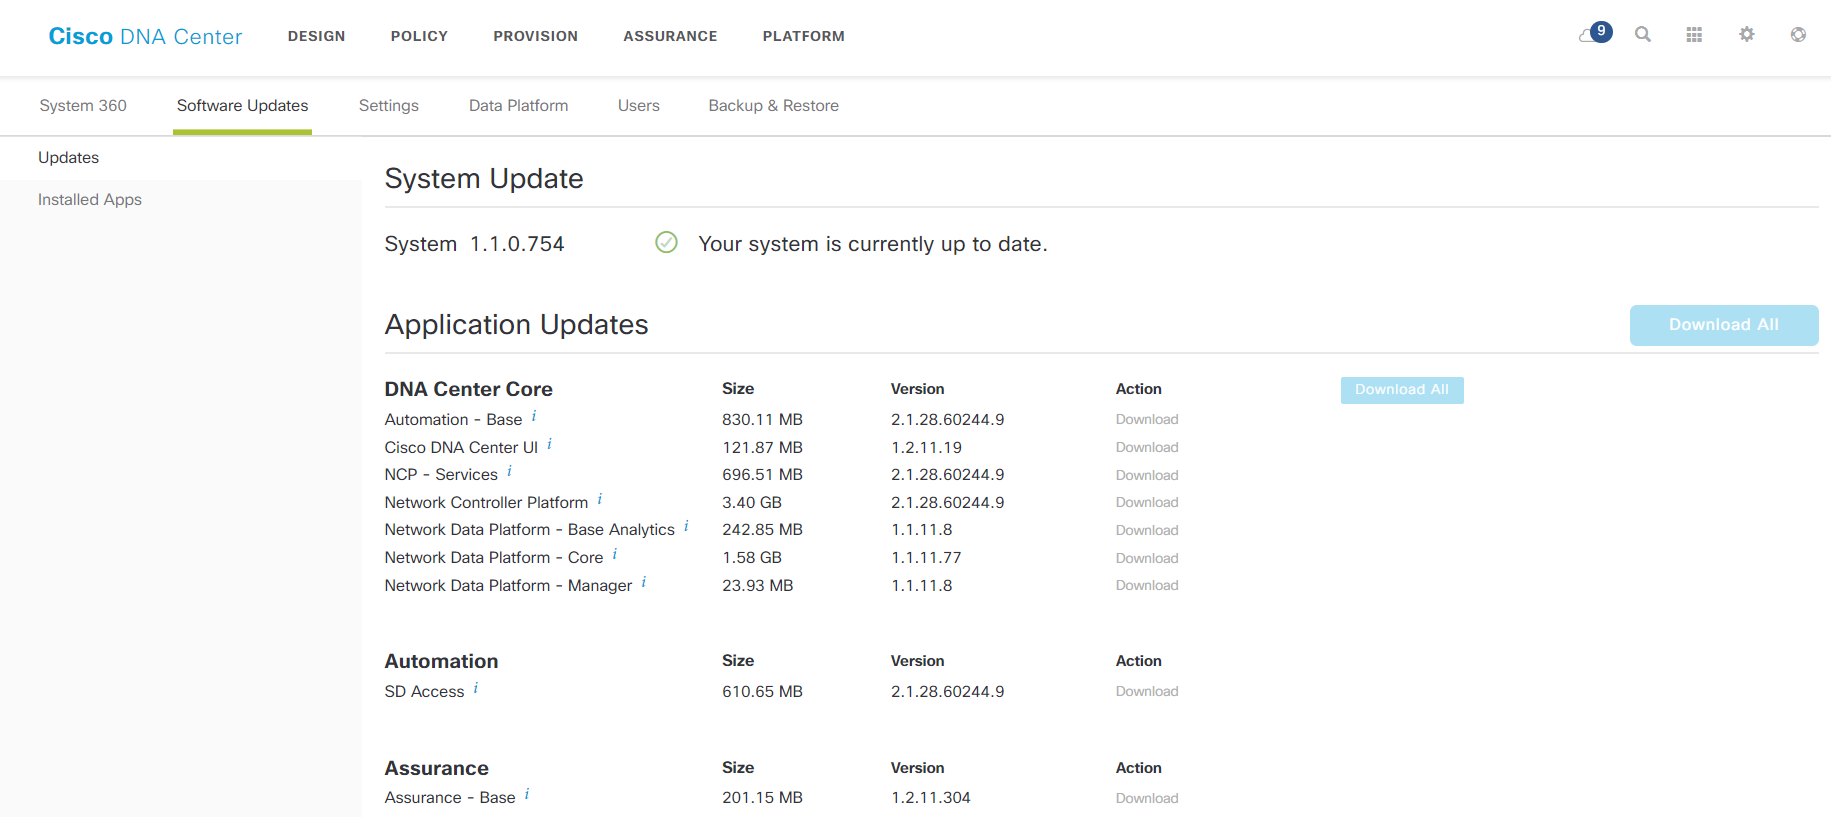1831x817 pixels.
Task: Click the System version 1.1.0.754 text
Action: coord(474,244)
